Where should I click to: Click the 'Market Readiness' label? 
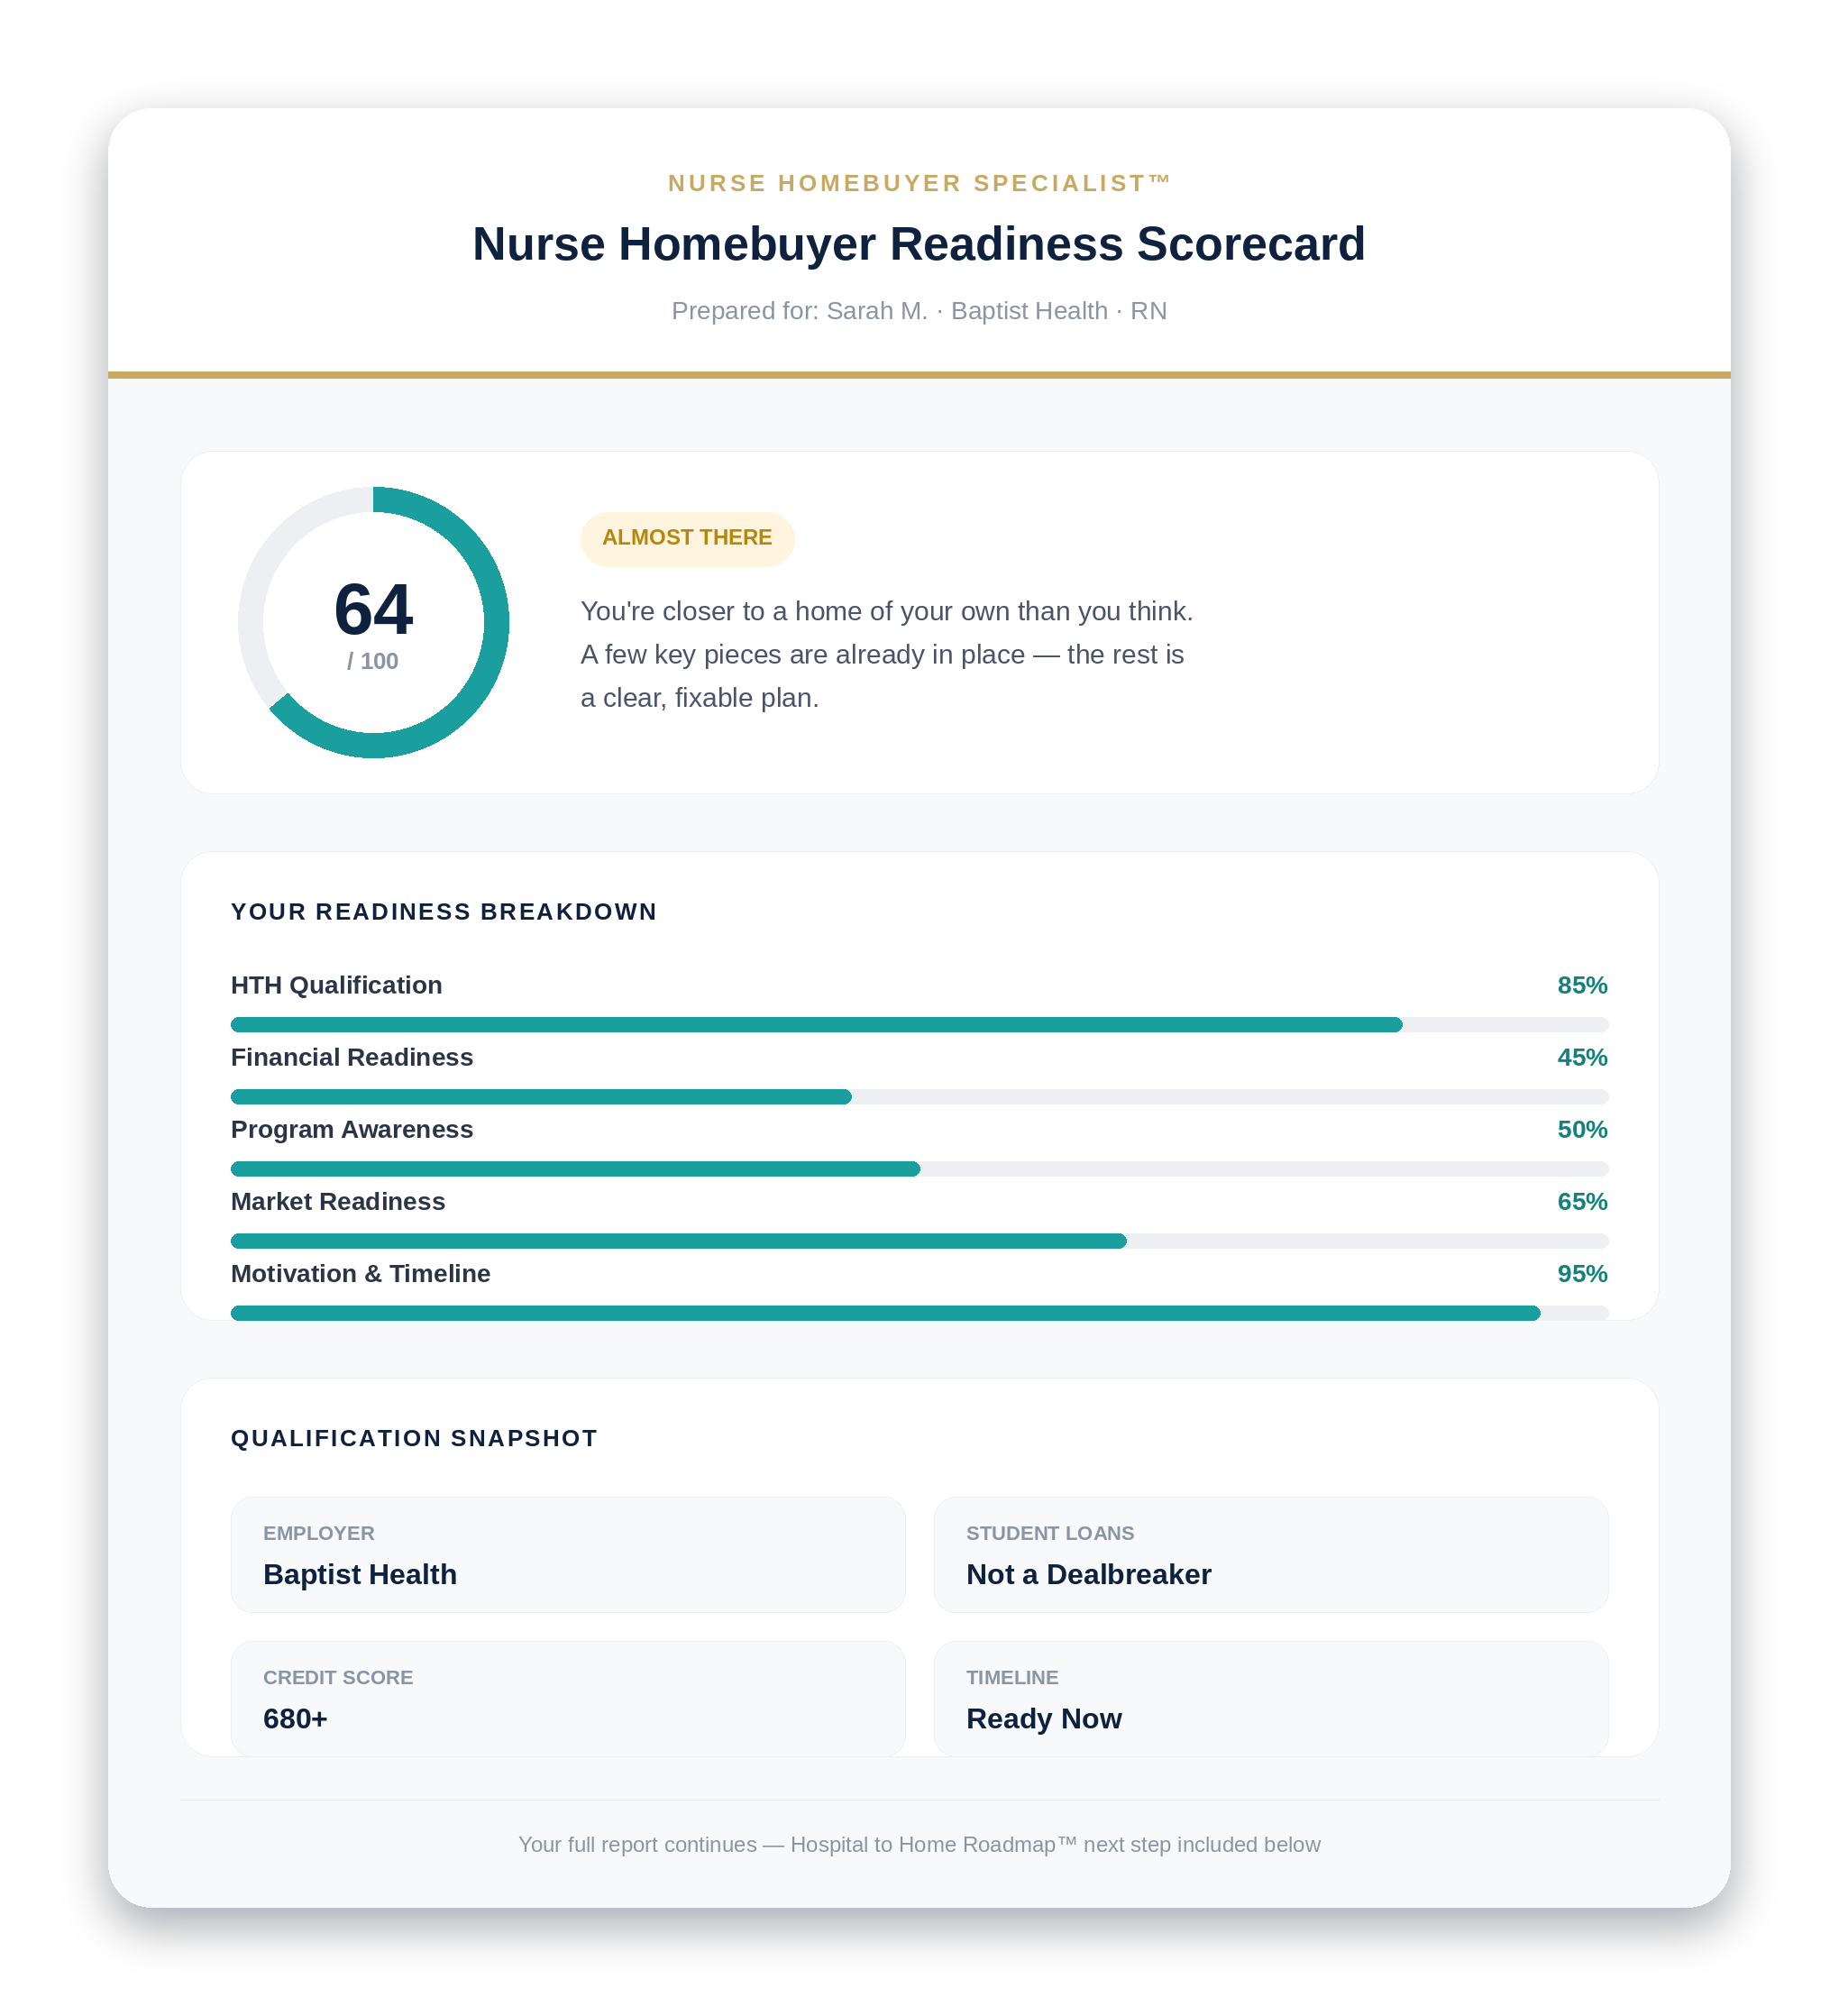click(x=338, y=1201)
